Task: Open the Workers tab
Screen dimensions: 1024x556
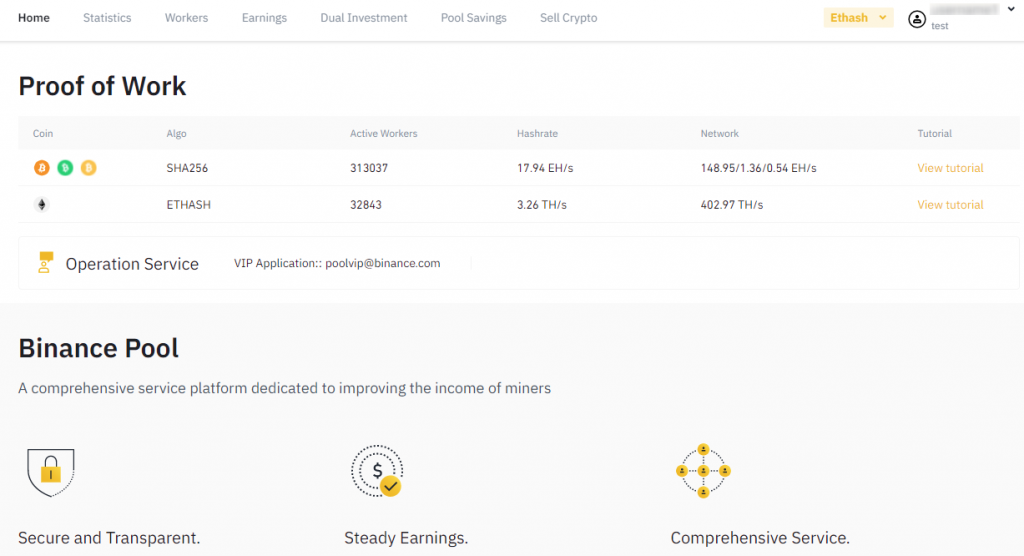Action: tap(186, 18)
